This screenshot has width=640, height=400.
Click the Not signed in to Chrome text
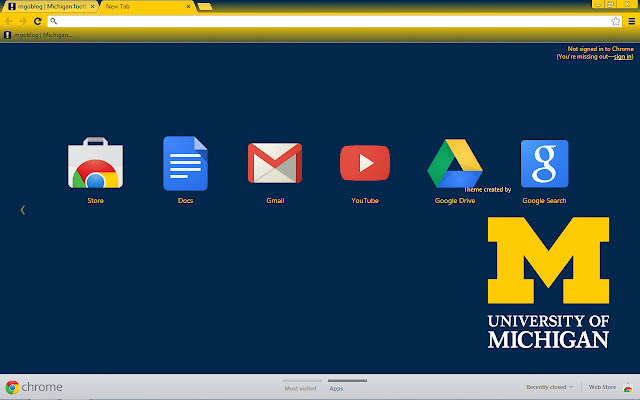tap(600, 49)
